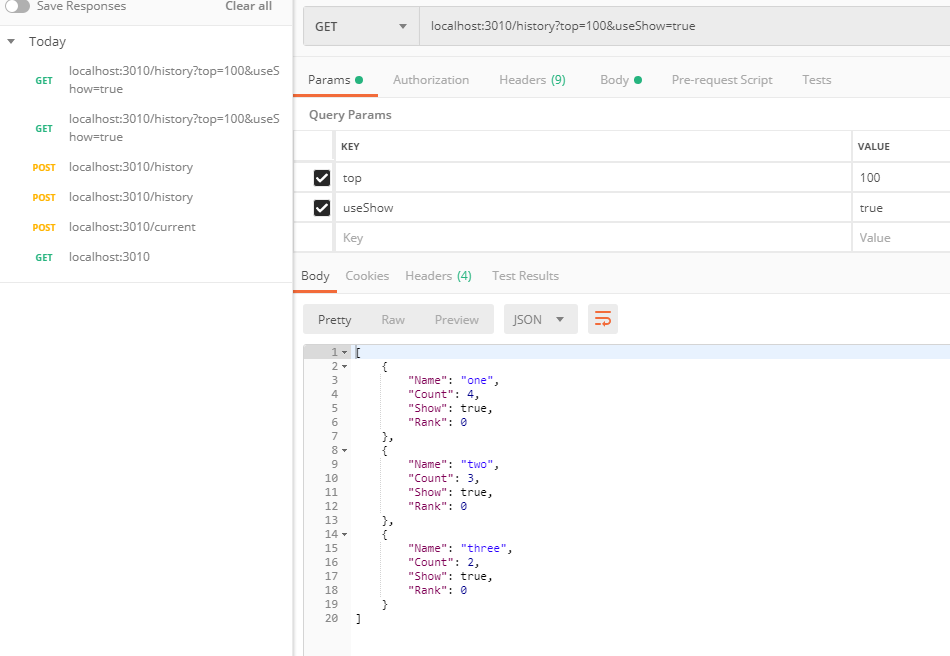
Task: Click the value cell containing true
Action: pos(902,208)
